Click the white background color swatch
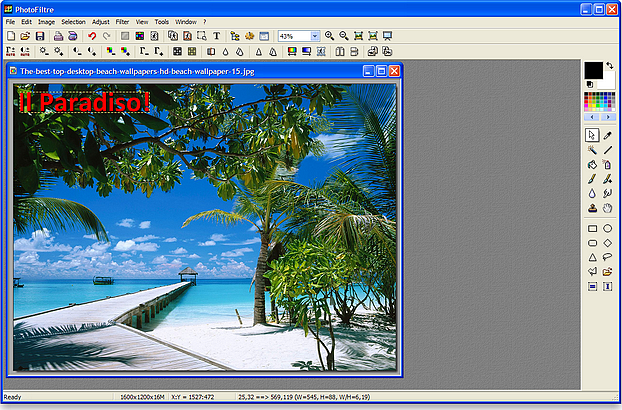The image size is (622, 410). [608, 81]
